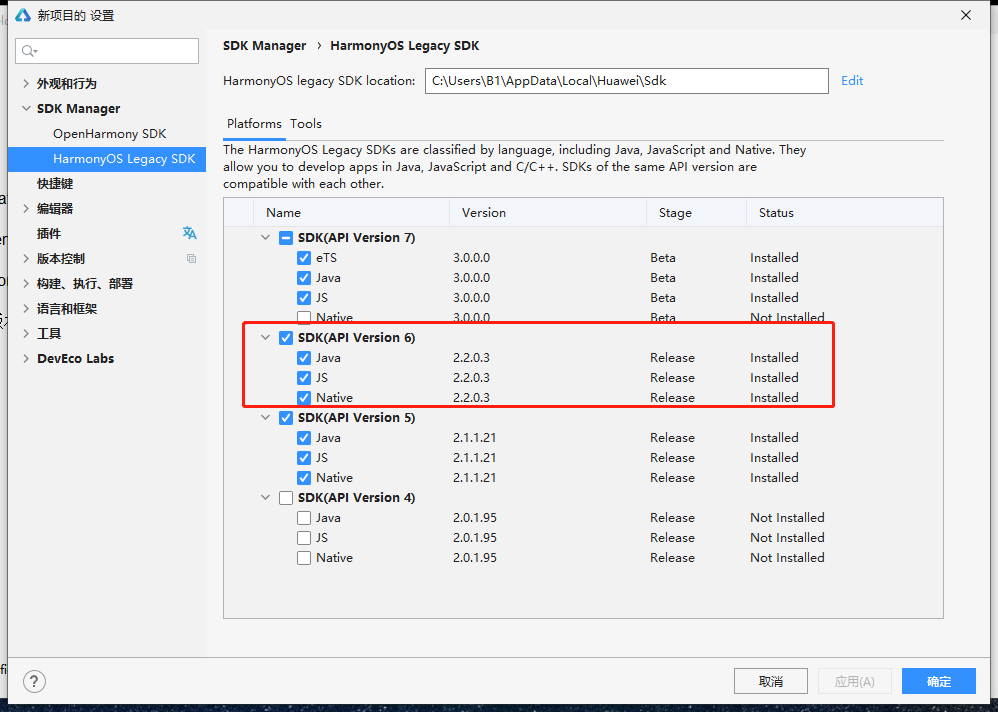Check SDK(API Version 4) group checkbox
The width and height of the screenshot is (998, 712).
coord(286,498)
